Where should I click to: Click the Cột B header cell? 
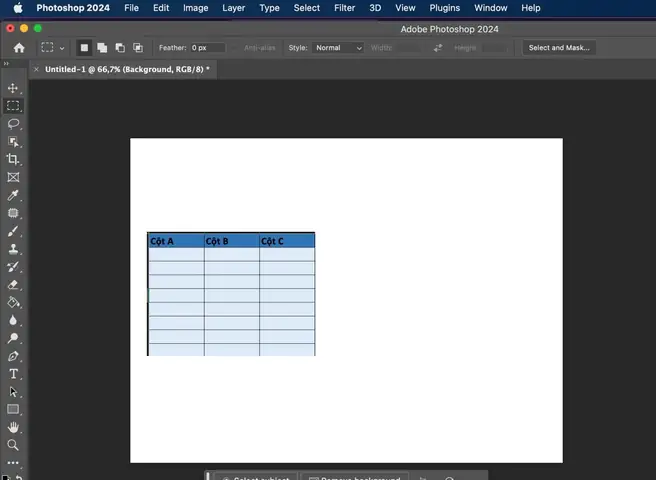(232, 241)
